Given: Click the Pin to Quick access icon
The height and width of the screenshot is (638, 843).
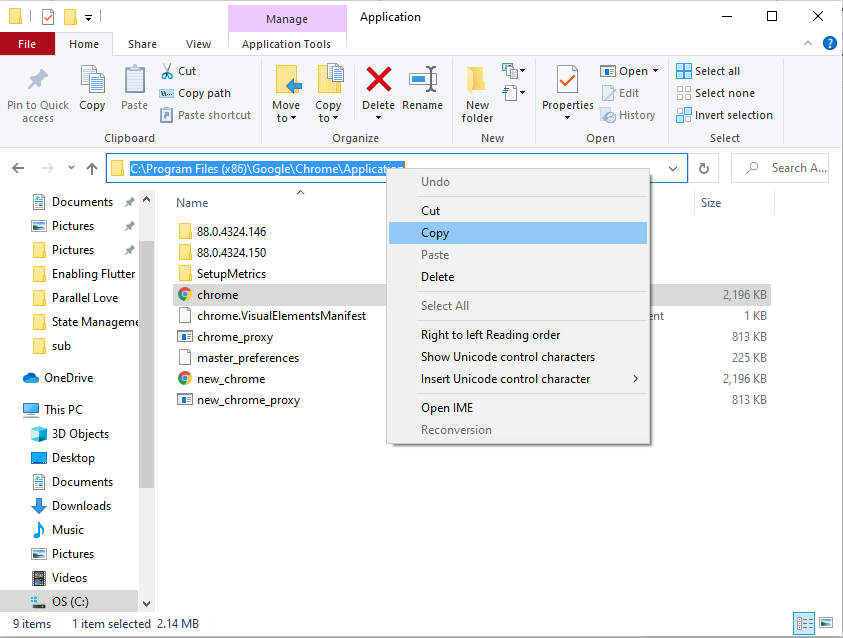Looking at the screenshot, I should (x=38, y=80).
